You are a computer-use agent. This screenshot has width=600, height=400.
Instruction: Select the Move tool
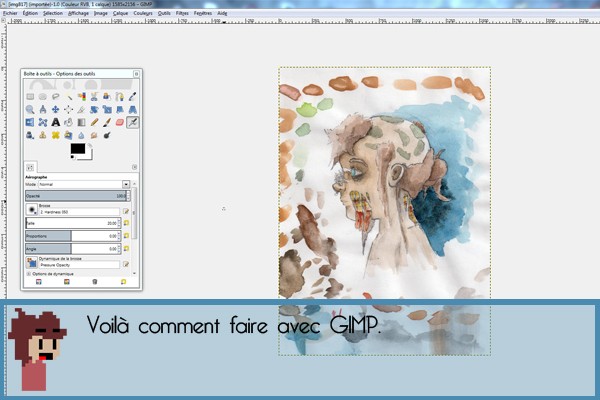(x=55, y=110)
